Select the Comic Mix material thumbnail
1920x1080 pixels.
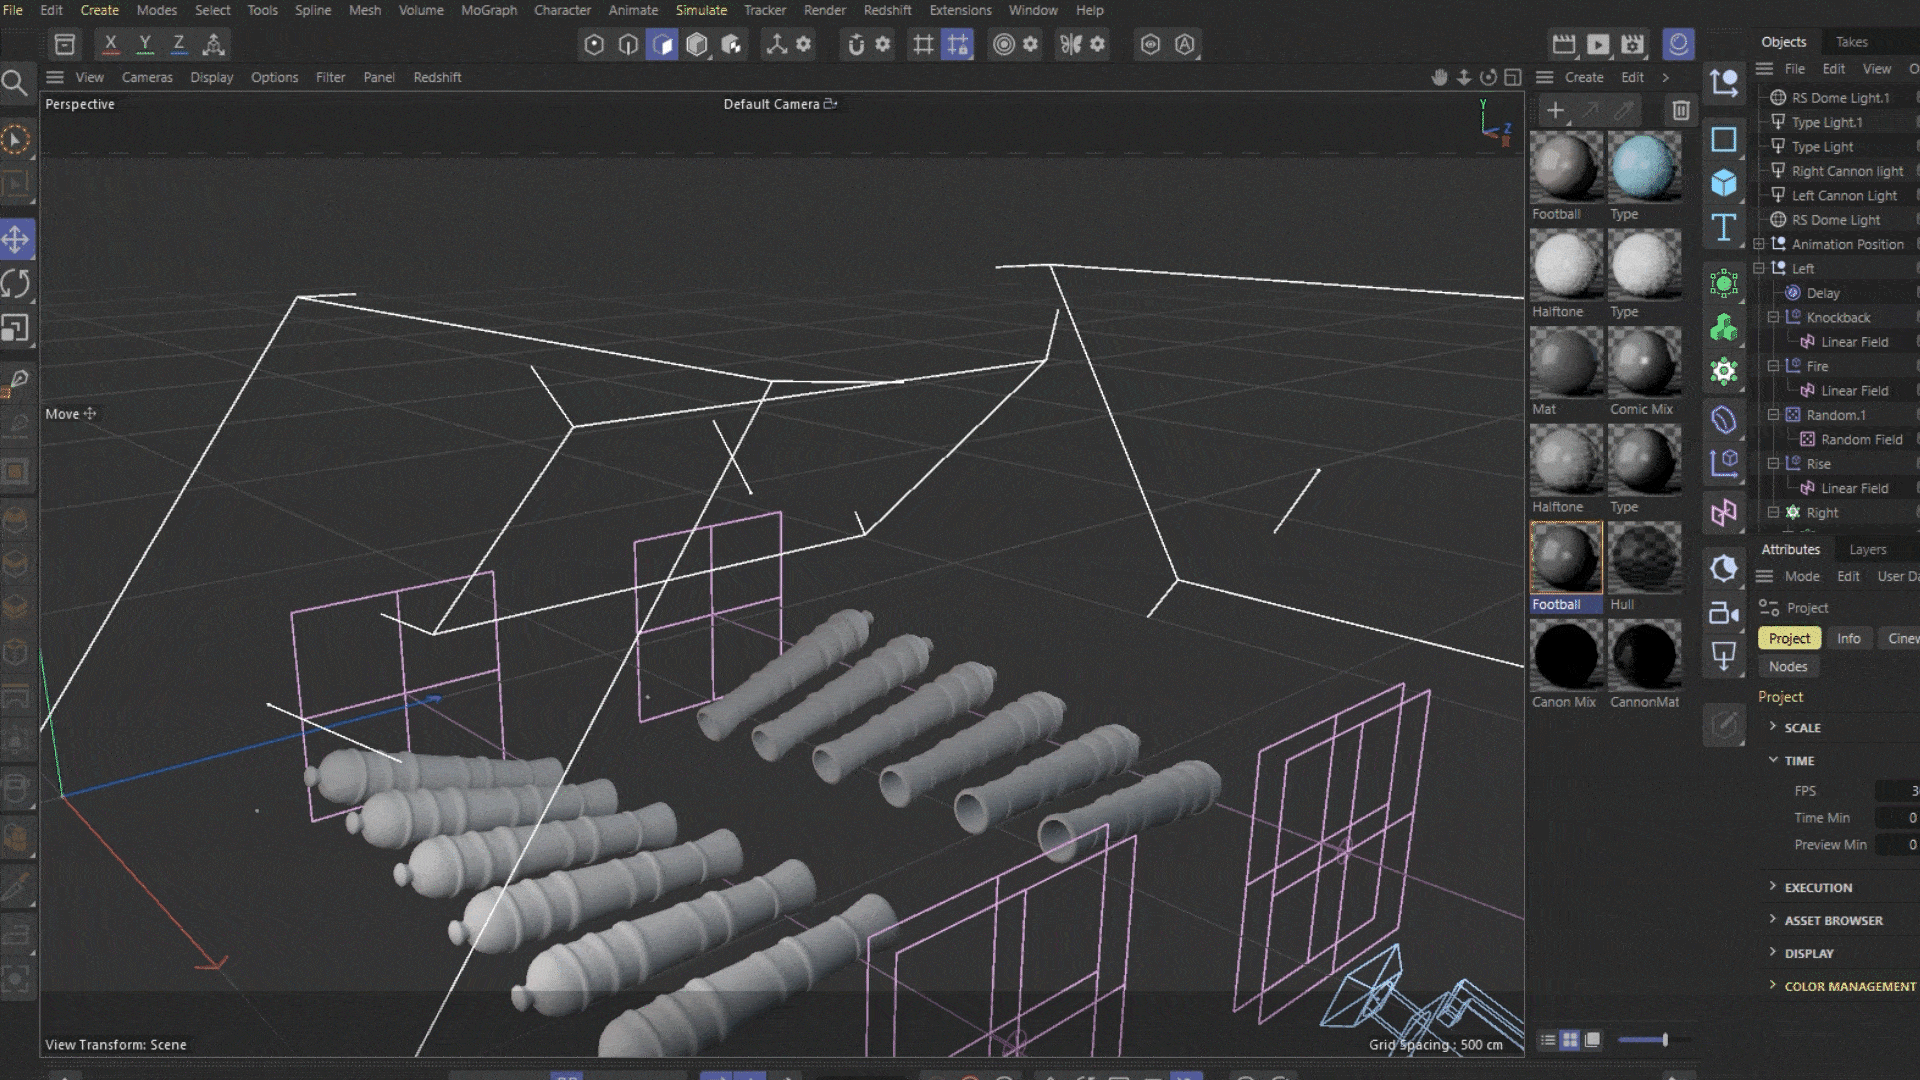tap(1644, 363)
